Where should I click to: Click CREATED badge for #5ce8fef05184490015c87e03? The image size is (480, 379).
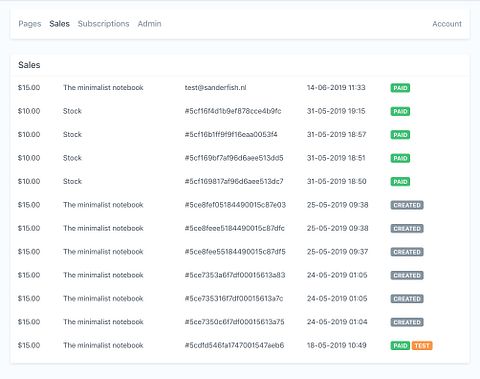(407, 205)
